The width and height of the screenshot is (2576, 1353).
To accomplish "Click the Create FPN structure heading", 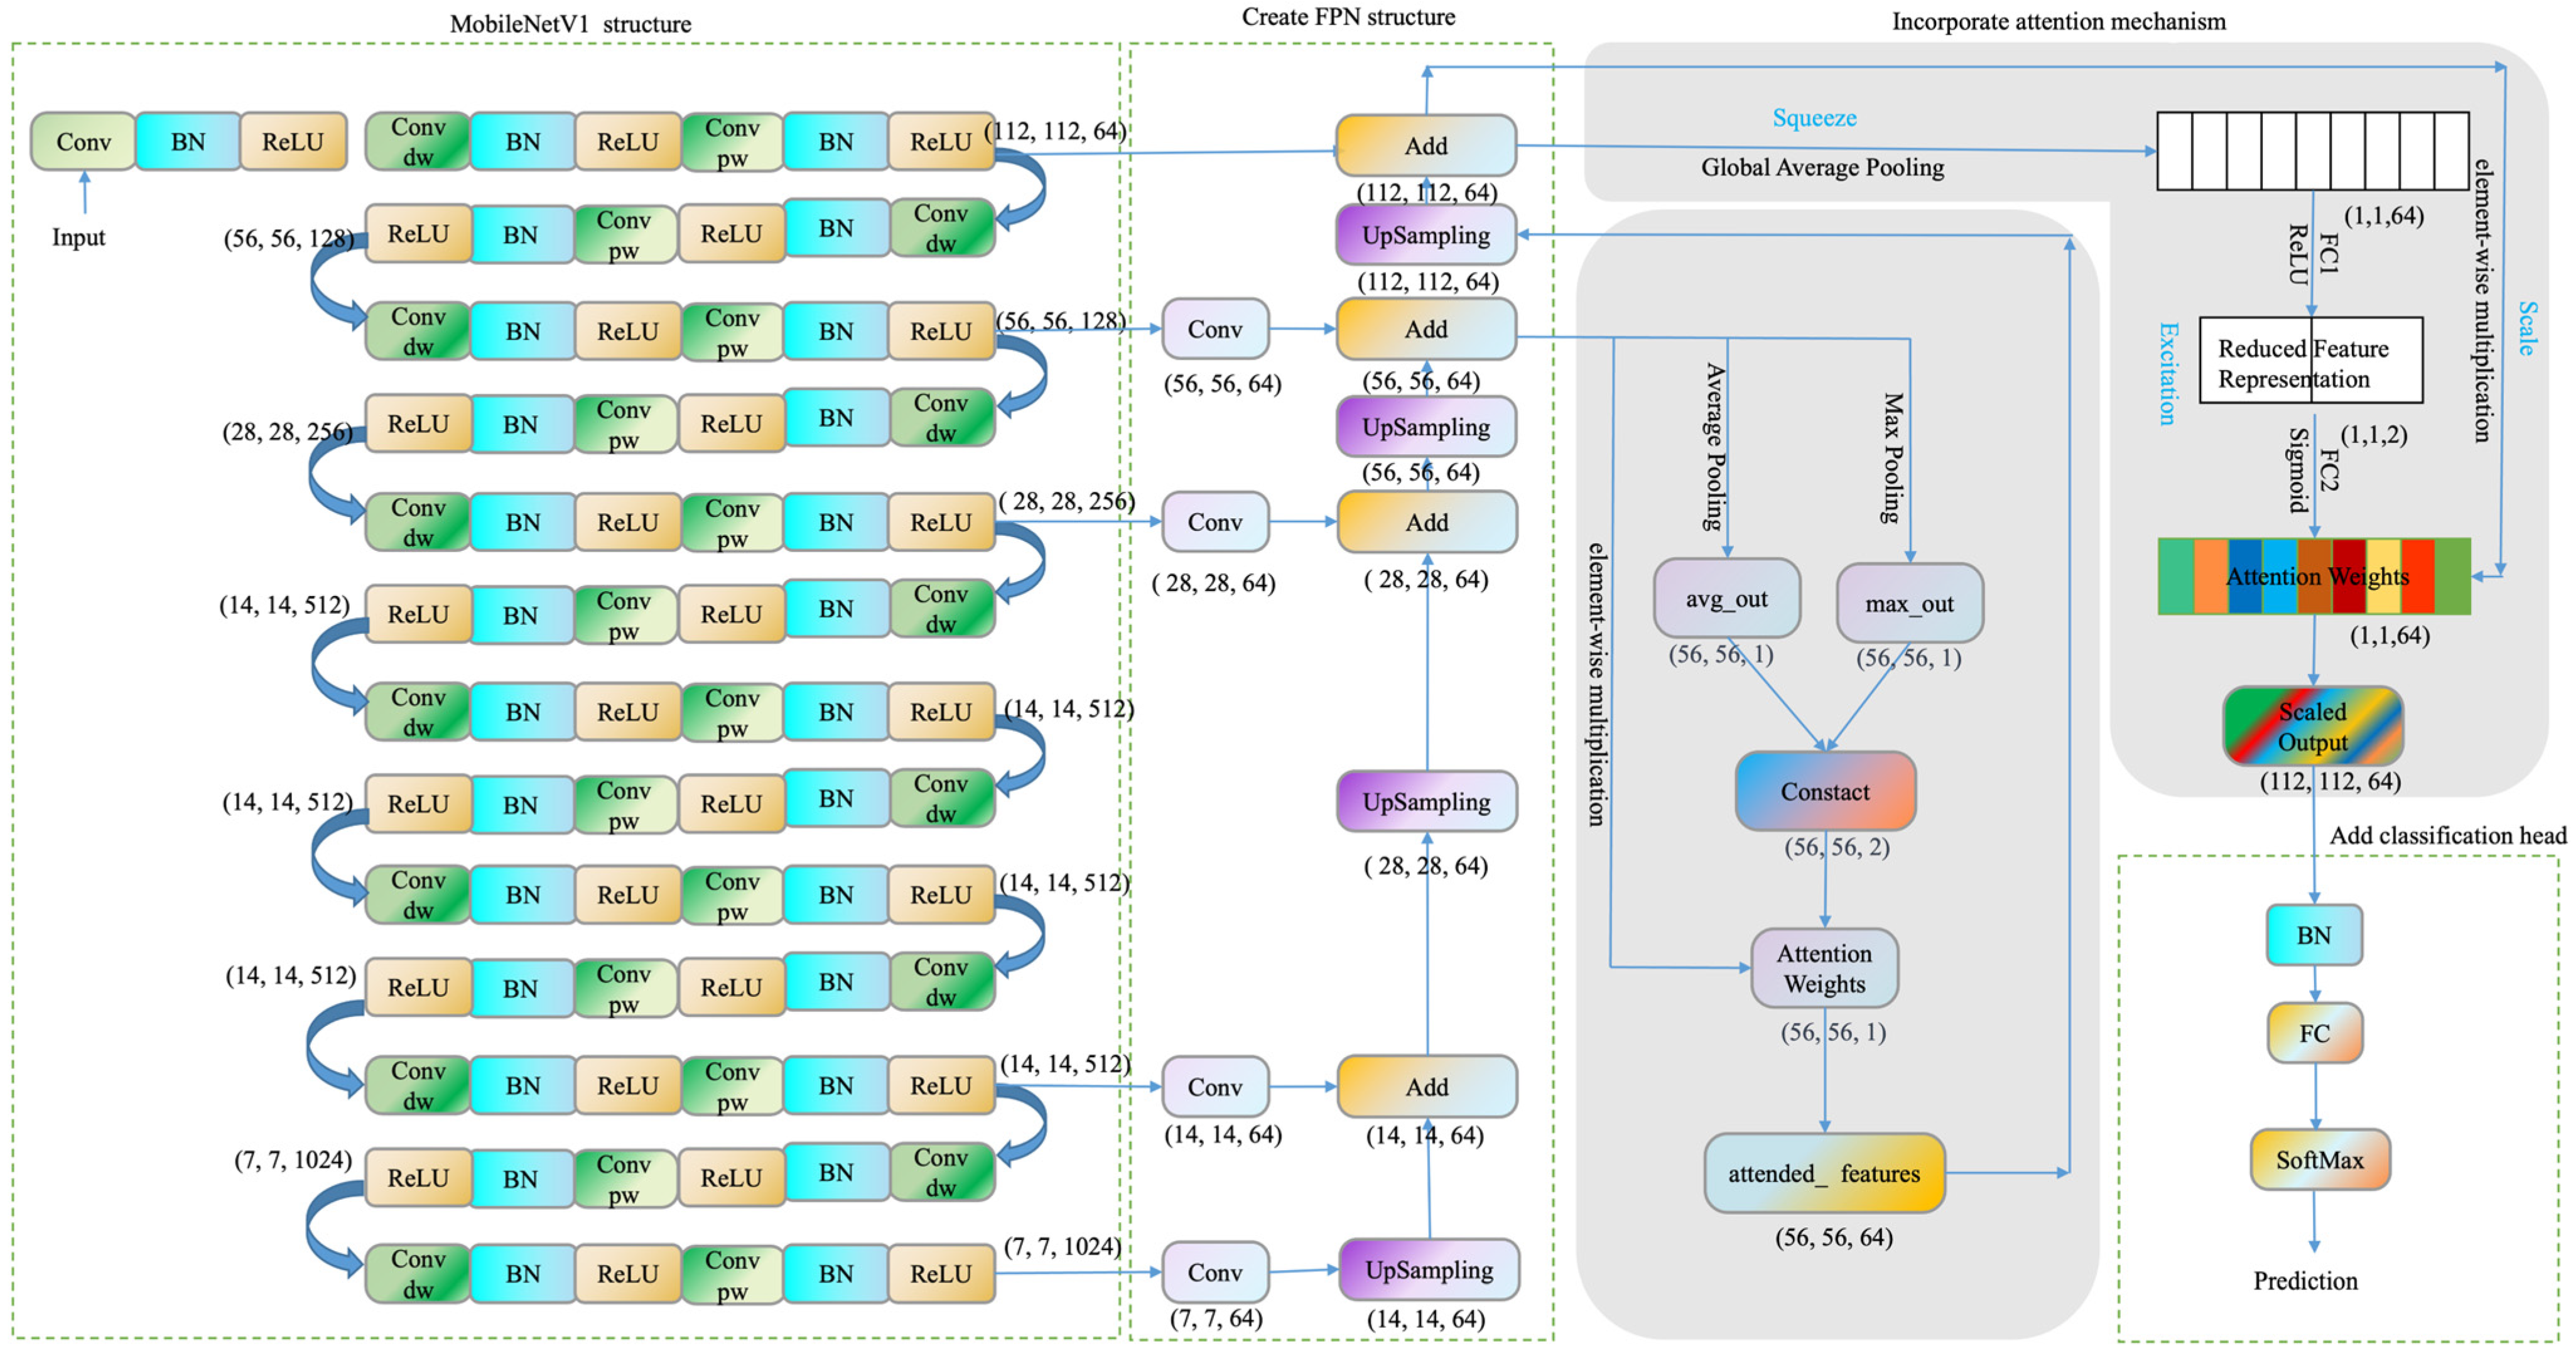I will coord(1348,17).
